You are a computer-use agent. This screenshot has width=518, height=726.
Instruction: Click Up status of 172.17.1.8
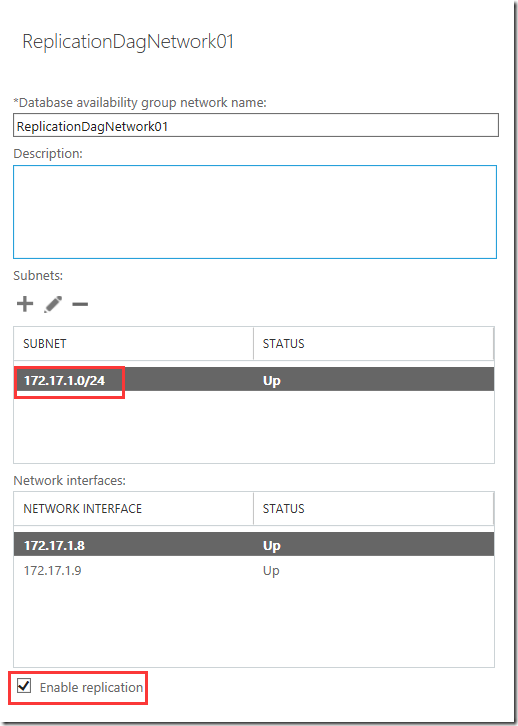272,545
